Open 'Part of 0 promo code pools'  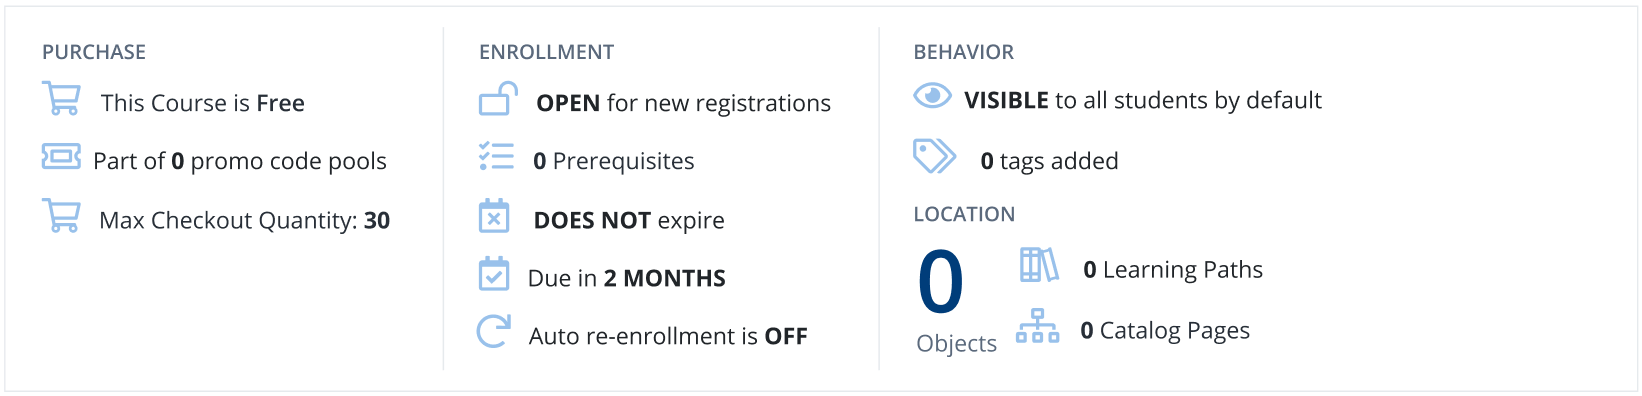tap(240, 161)
